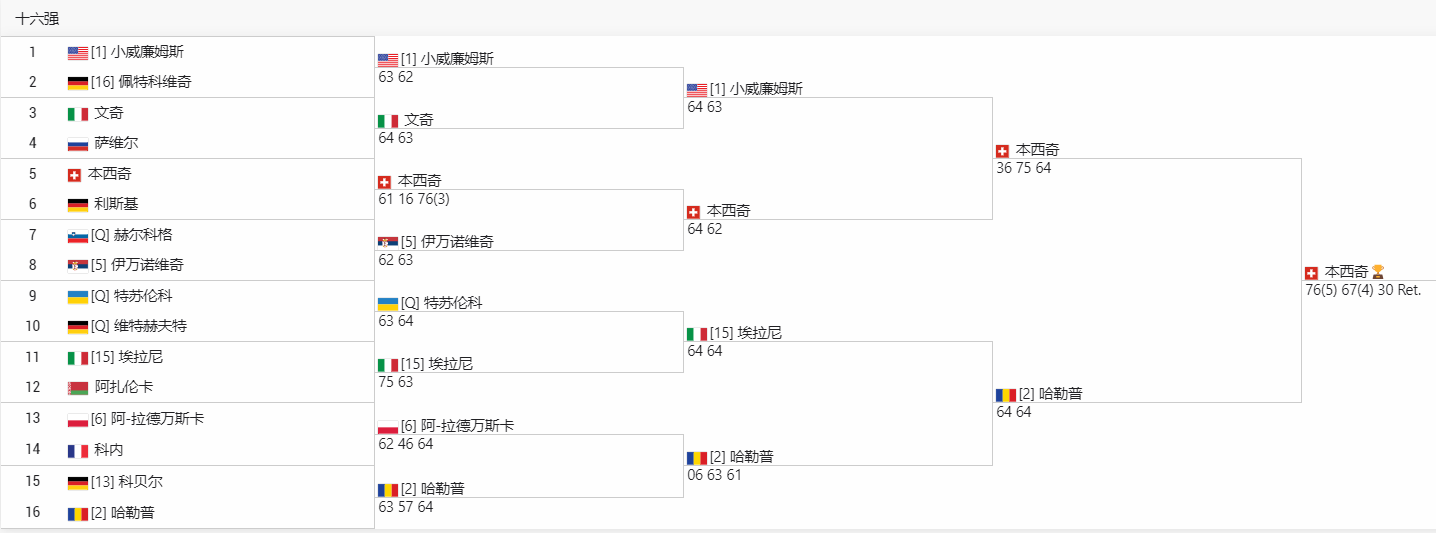Click the US flag beside row 1 小威廉姆斯
1436x533 pixels.
[x=78, y=53]
